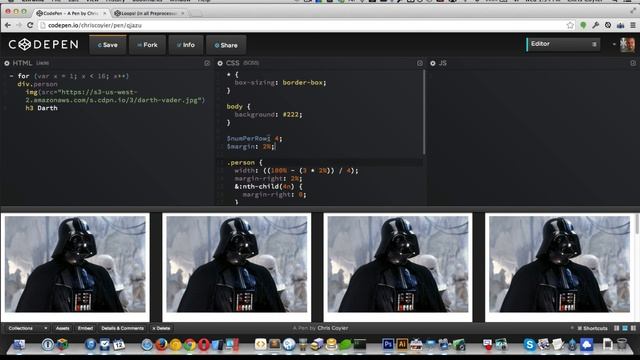Open CSS panel settings gear
Viewport: 640px width, 360px height.
[220, 63]
